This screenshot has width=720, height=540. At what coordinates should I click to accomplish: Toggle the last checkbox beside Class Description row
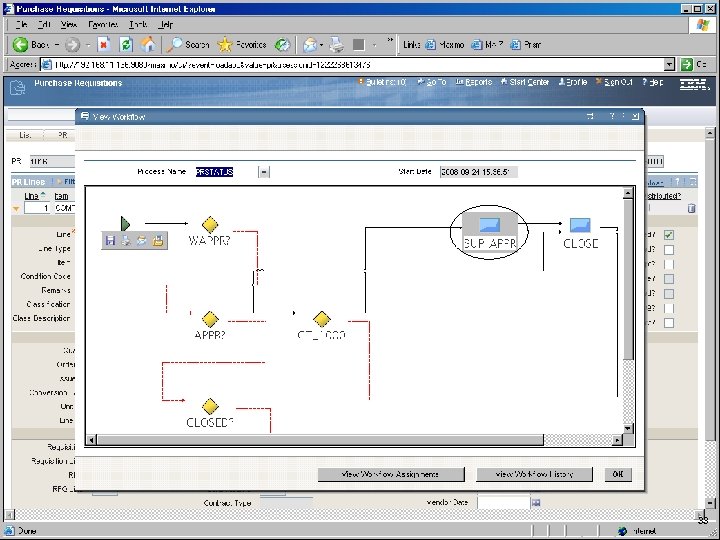tap(669, 323)
